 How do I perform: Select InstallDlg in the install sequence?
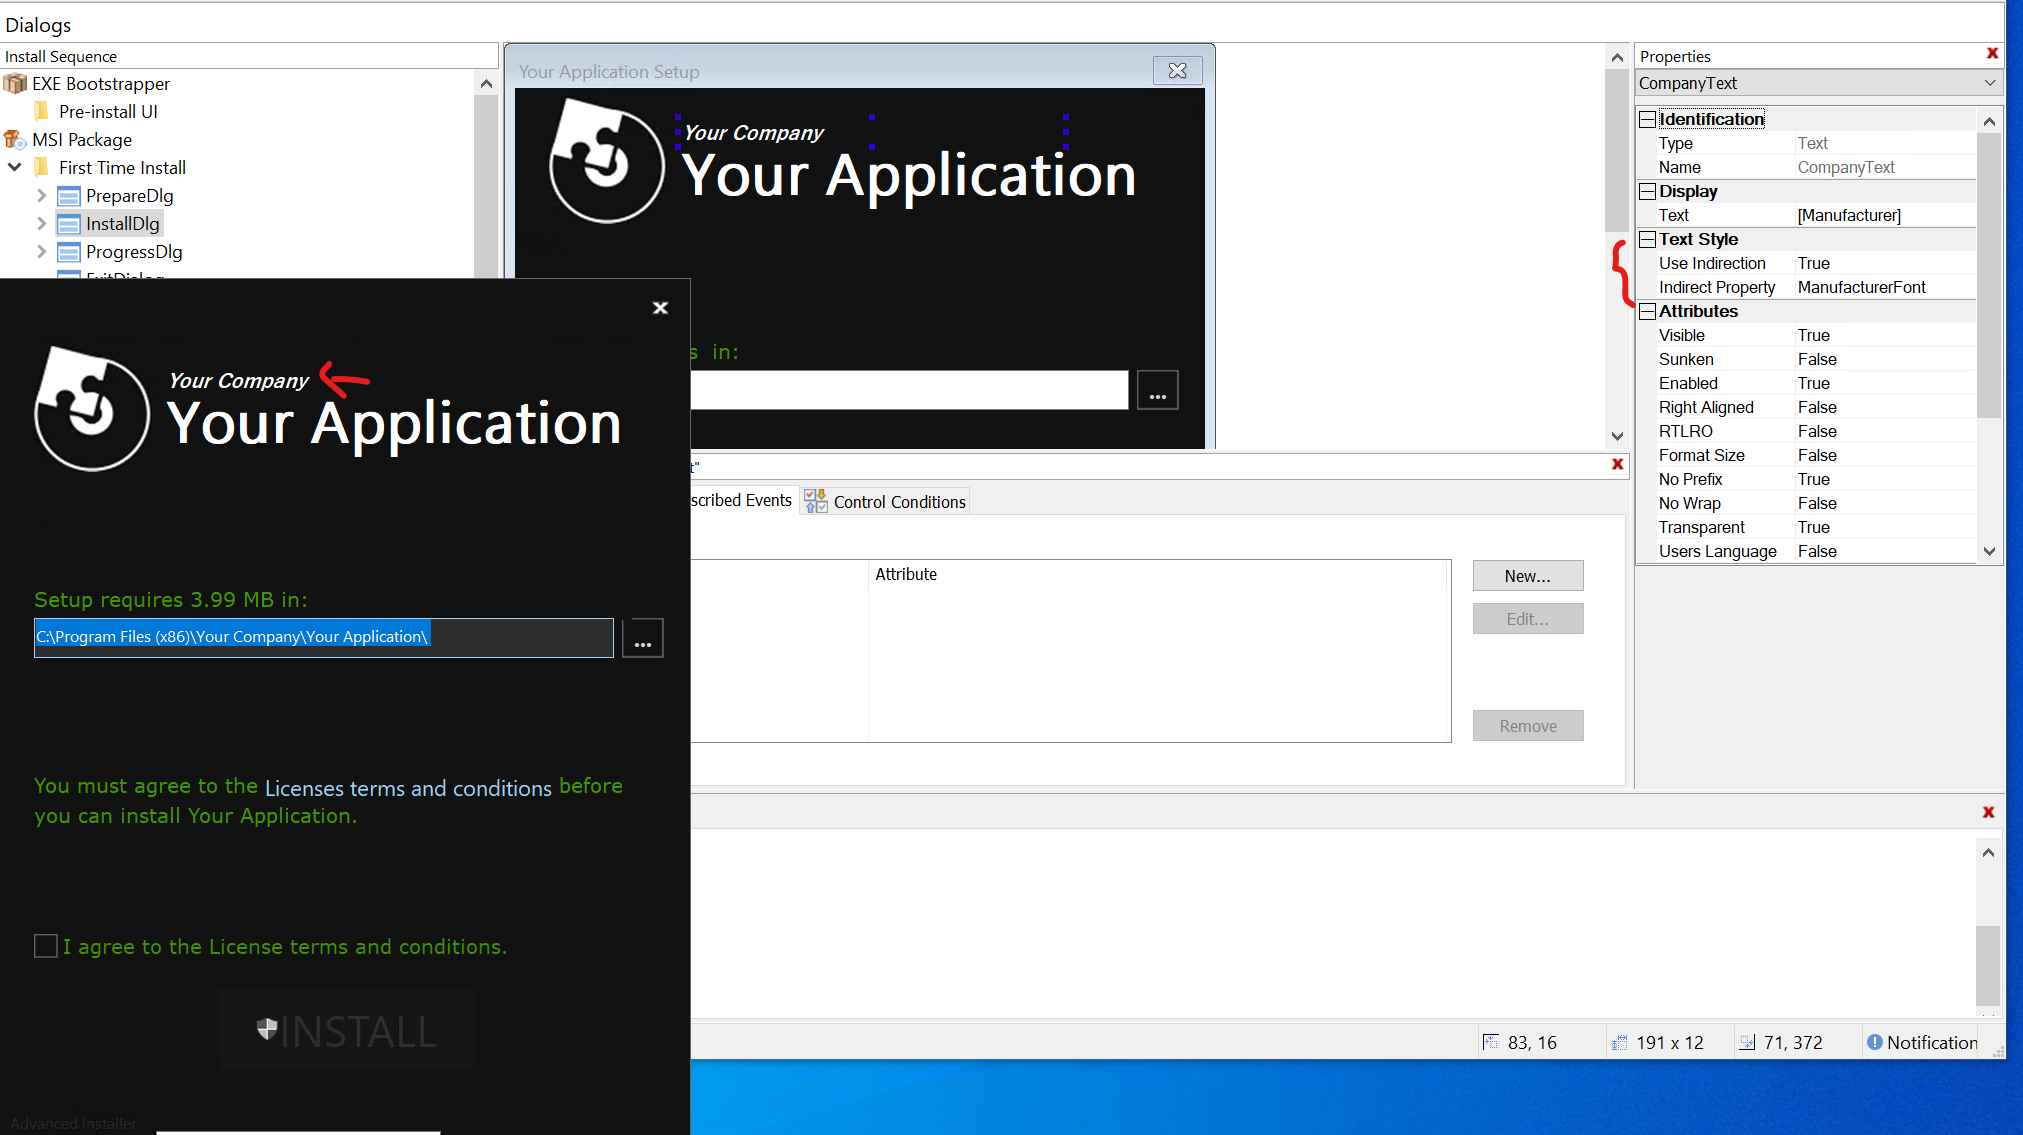click(x=121, y=224)
